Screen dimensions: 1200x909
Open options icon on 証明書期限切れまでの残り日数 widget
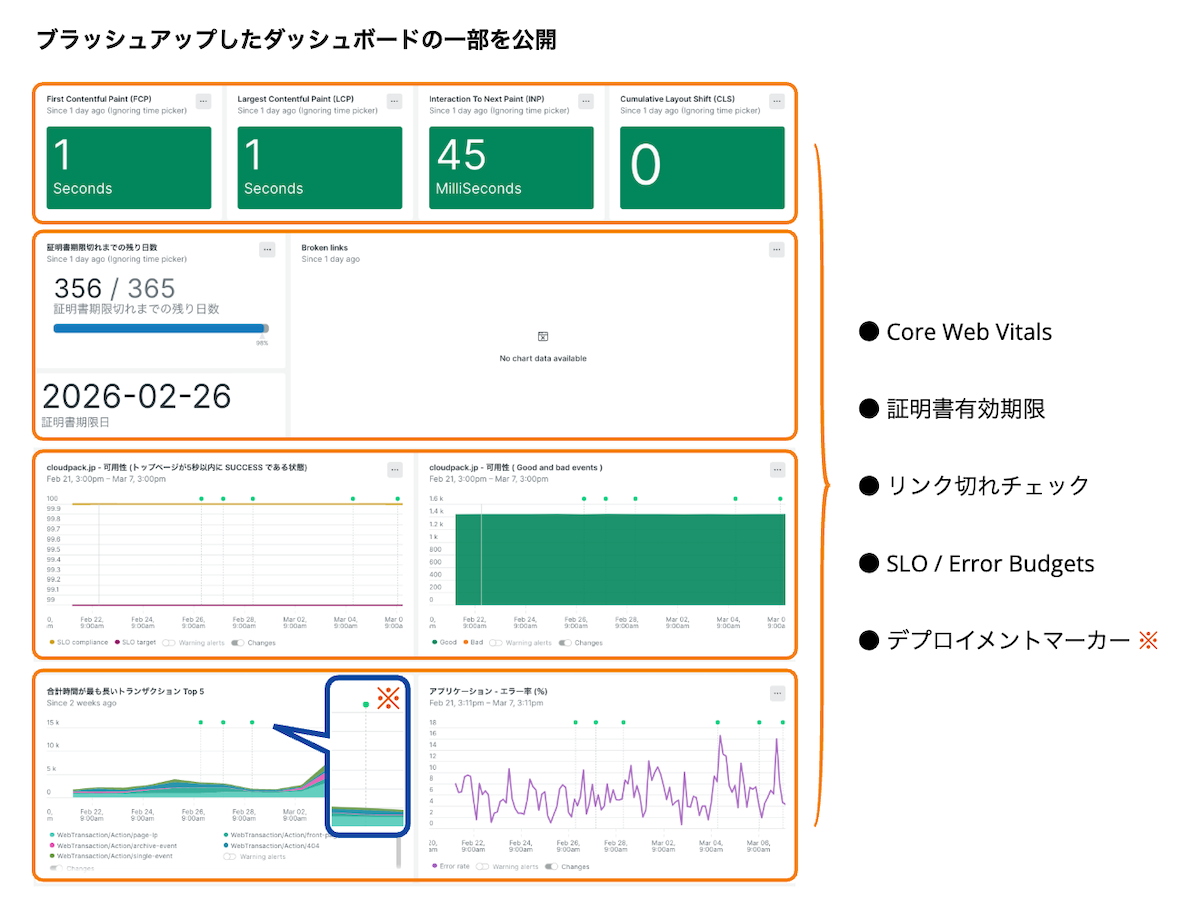coord(267,249)
